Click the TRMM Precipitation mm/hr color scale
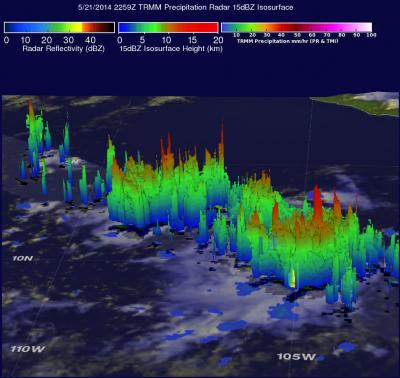The image size is (400, 378). [x=297, y=27]
